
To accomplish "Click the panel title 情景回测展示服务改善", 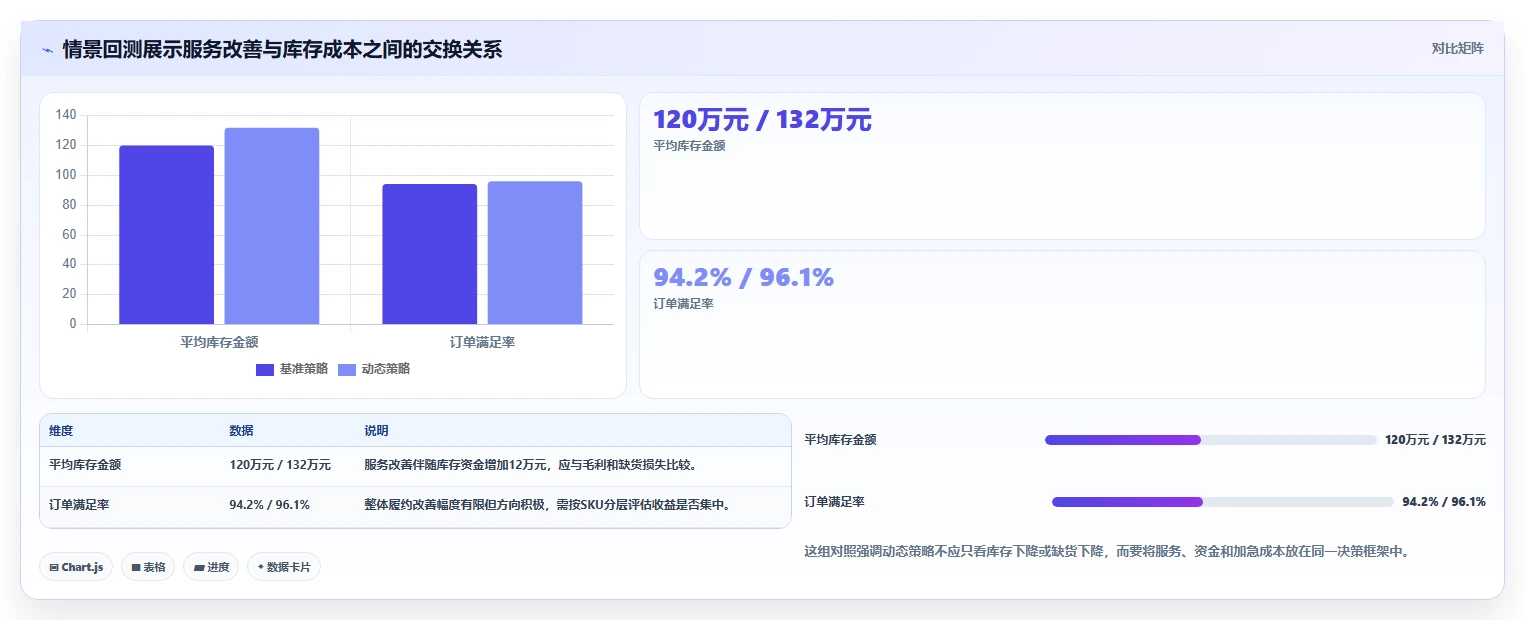I will click(282, 49).
